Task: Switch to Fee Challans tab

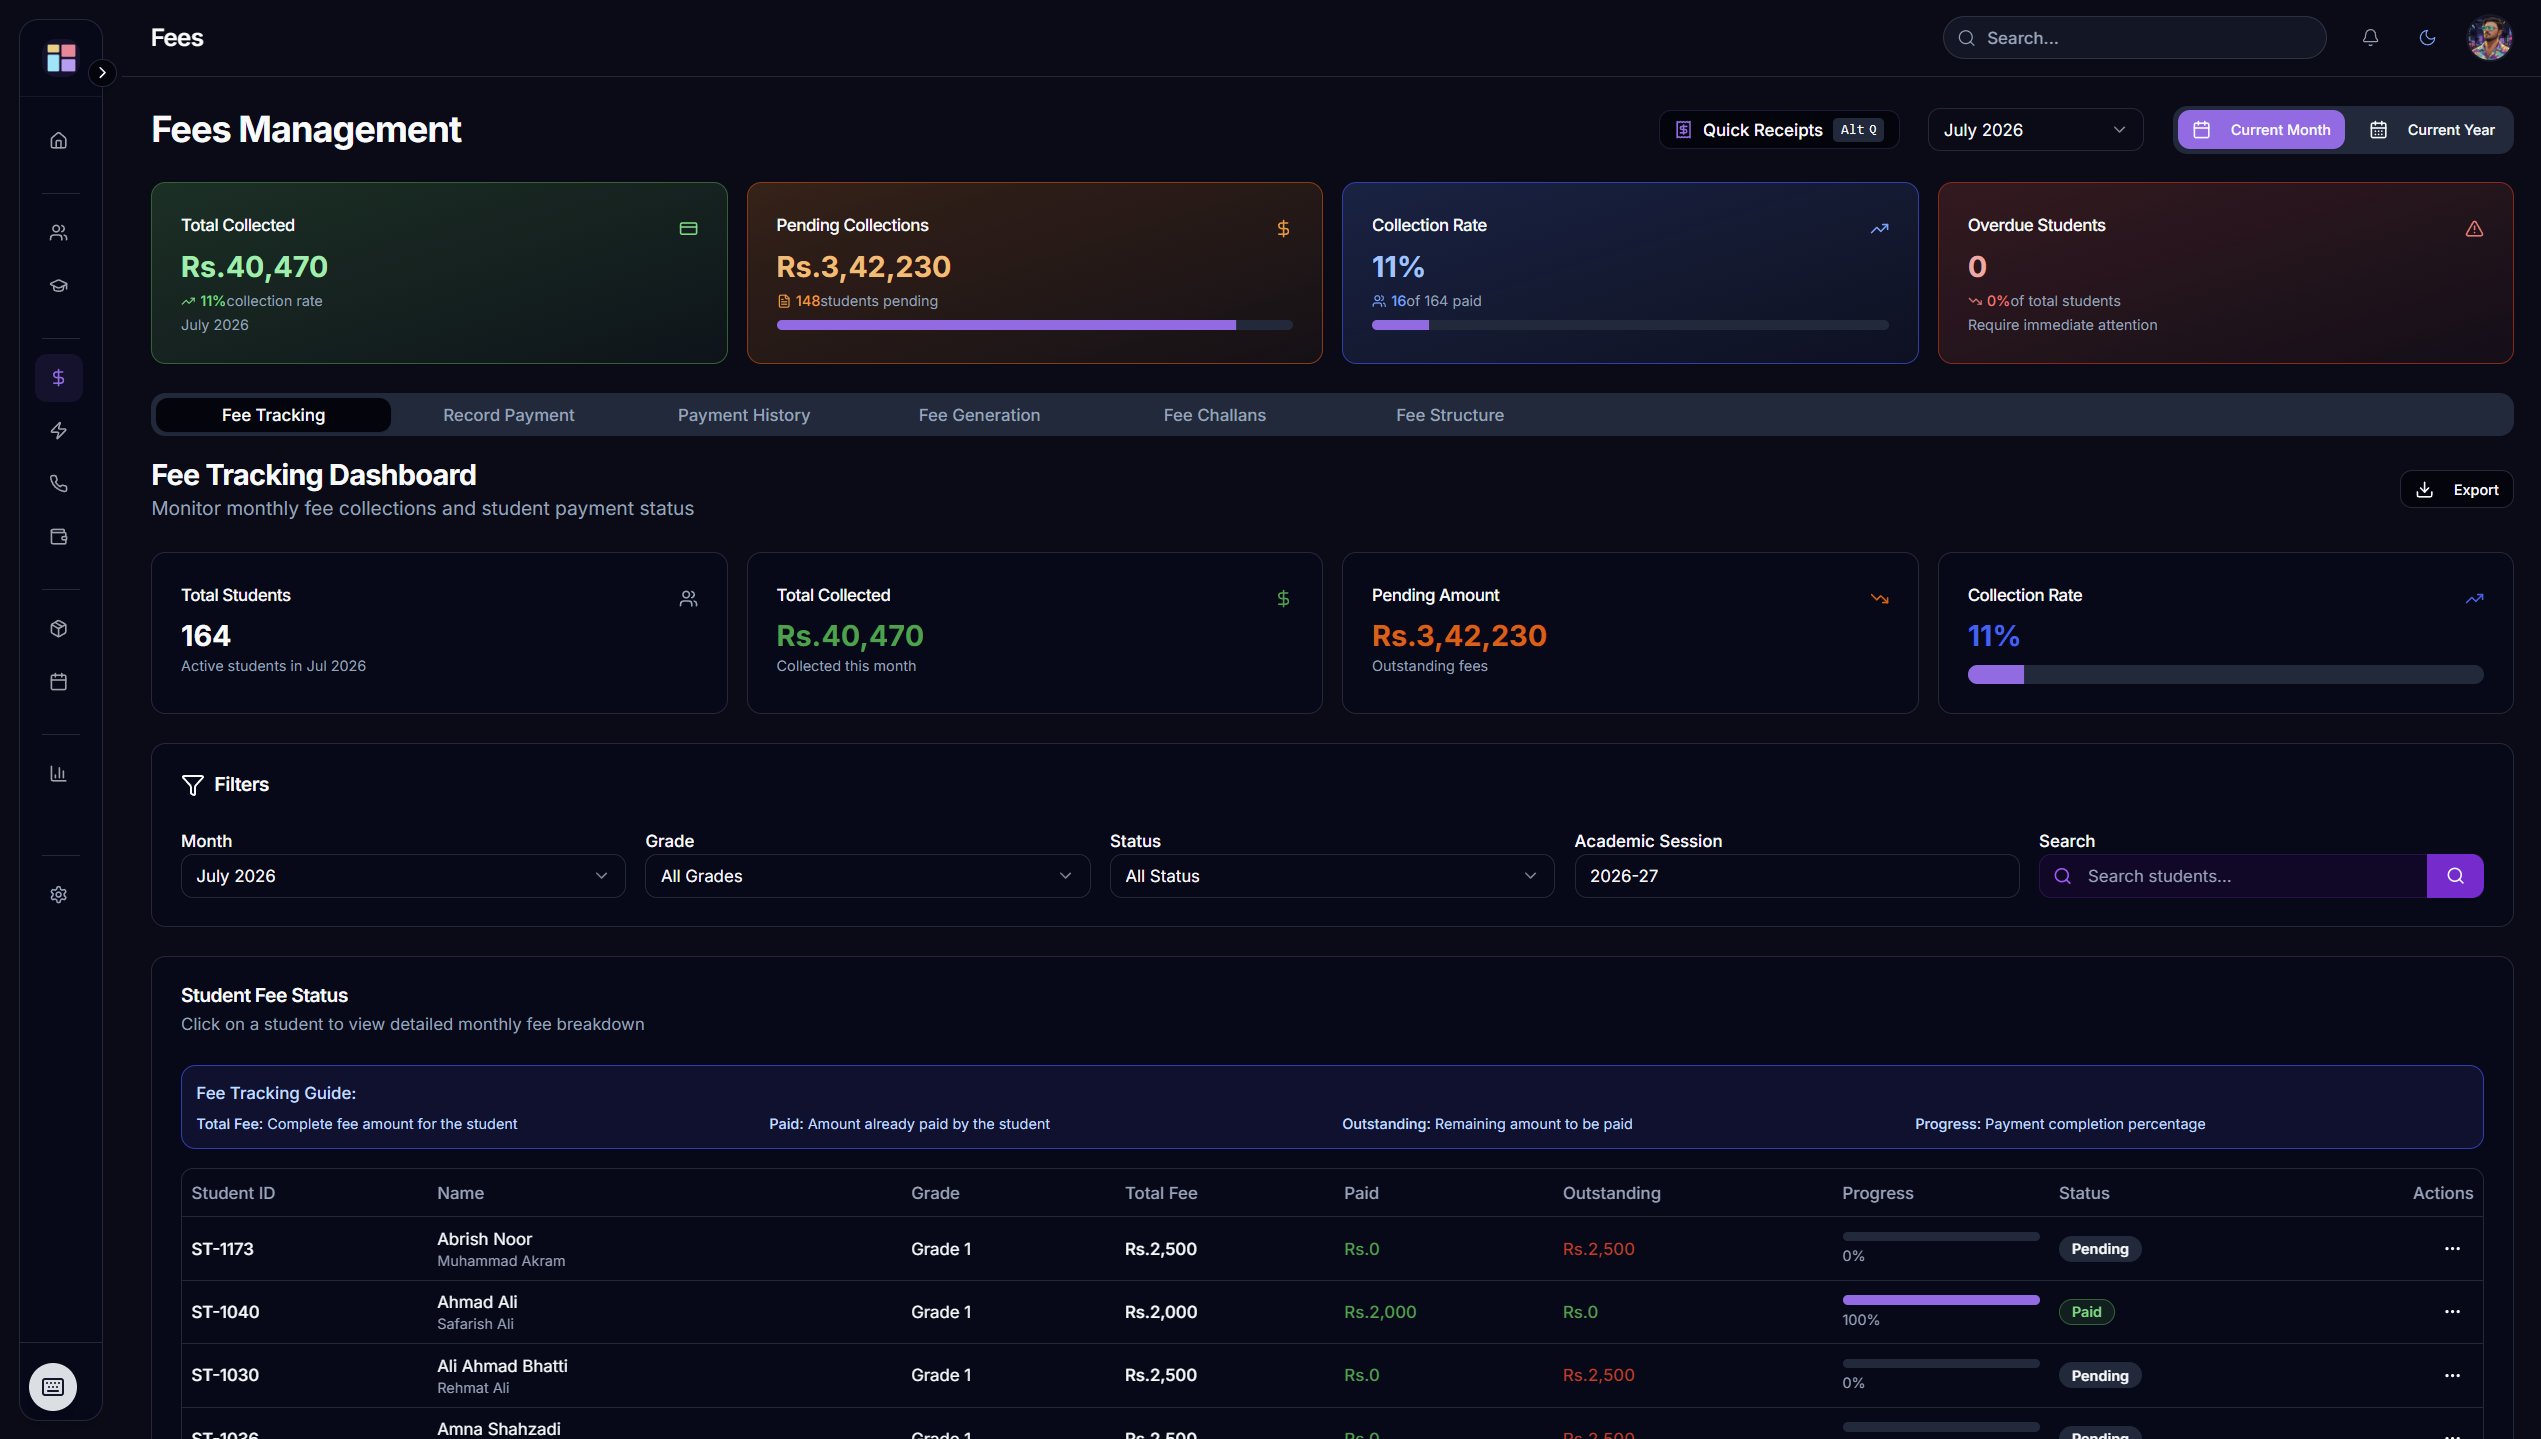Action: [1214, 415]
